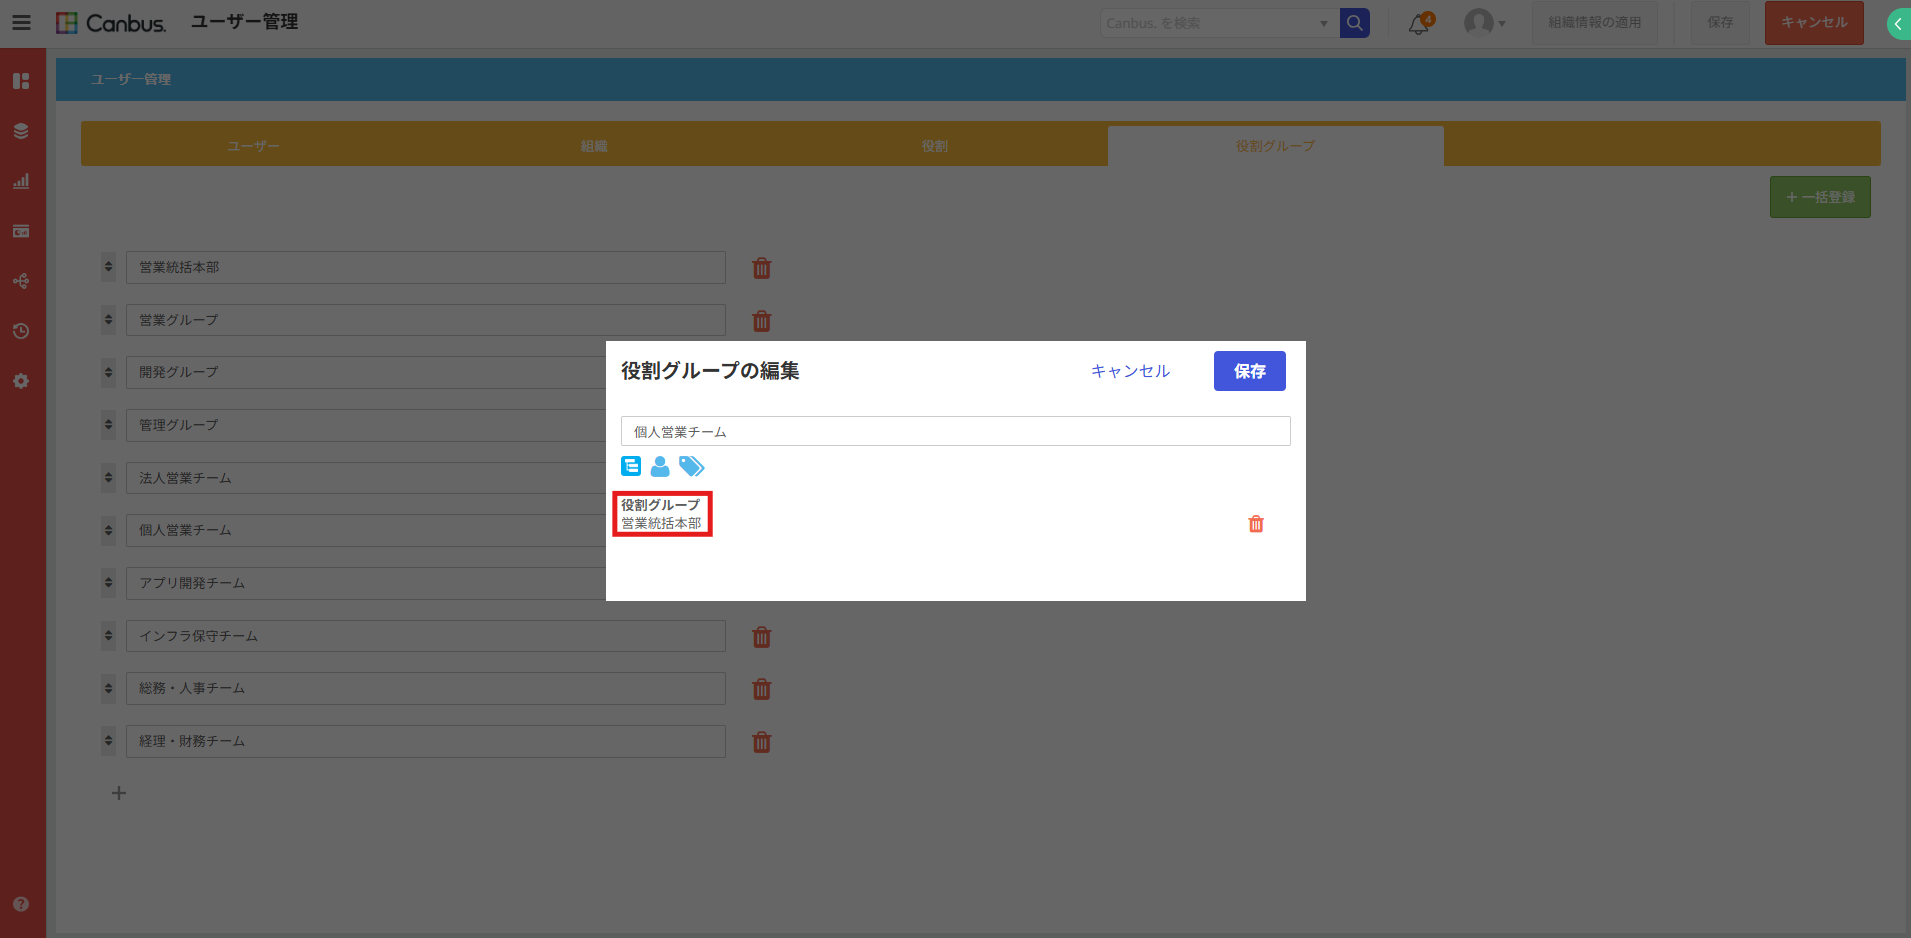
Task: Switch to the ユーザー tab
Action: click(253, 146)
